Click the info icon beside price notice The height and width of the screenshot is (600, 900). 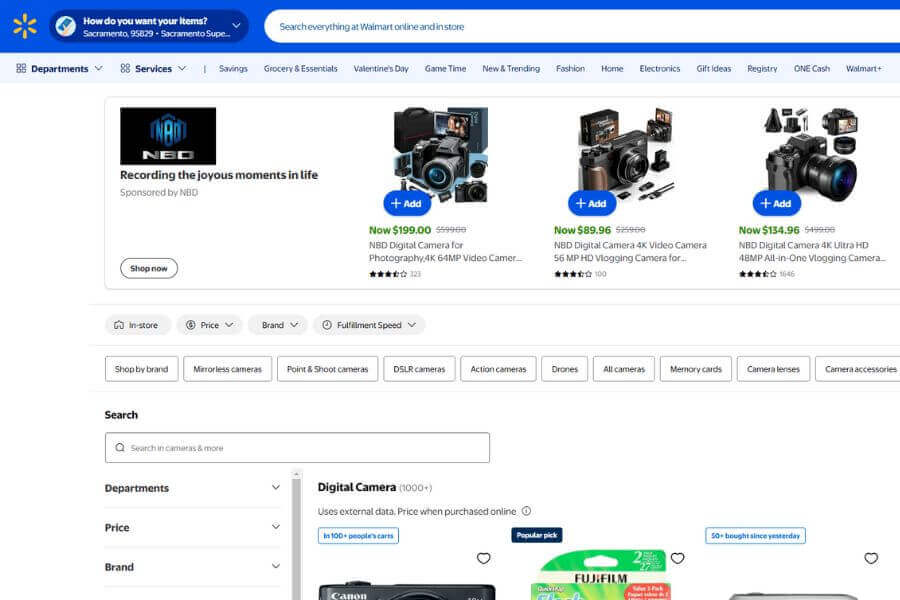point(526,511)
